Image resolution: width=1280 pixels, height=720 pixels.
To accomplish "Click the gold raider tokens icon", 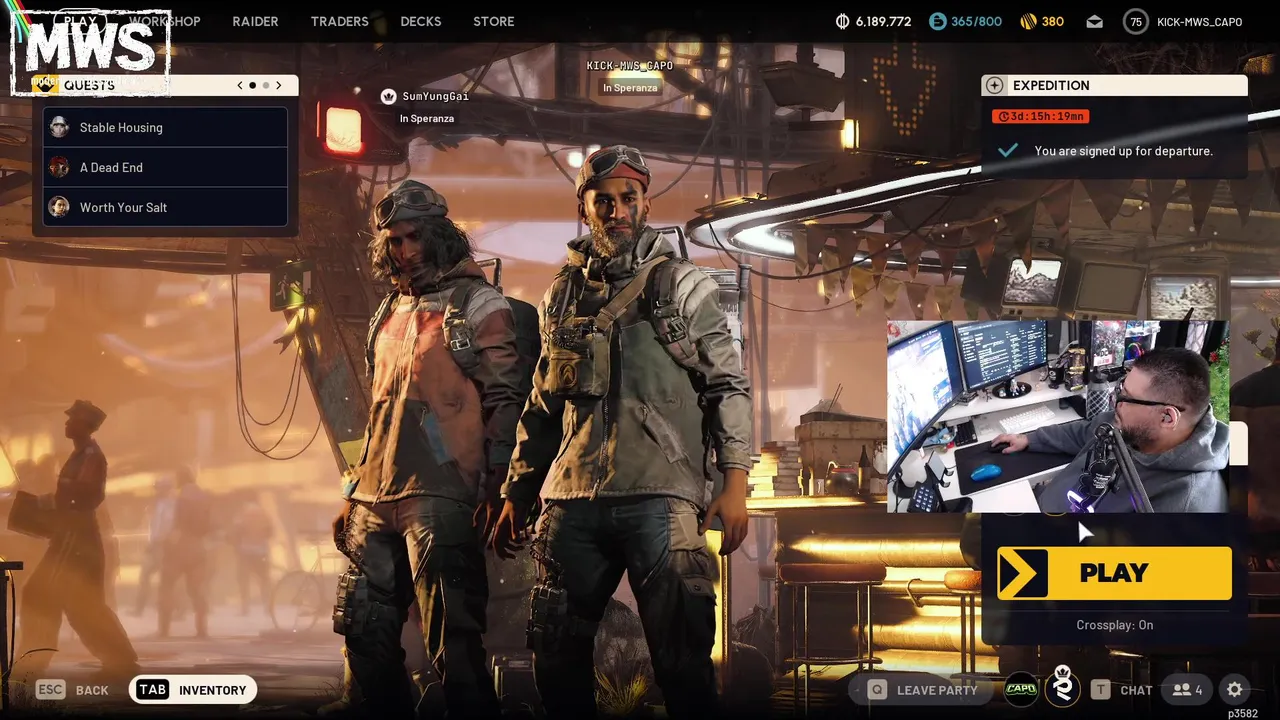I will coord(1028,21).
